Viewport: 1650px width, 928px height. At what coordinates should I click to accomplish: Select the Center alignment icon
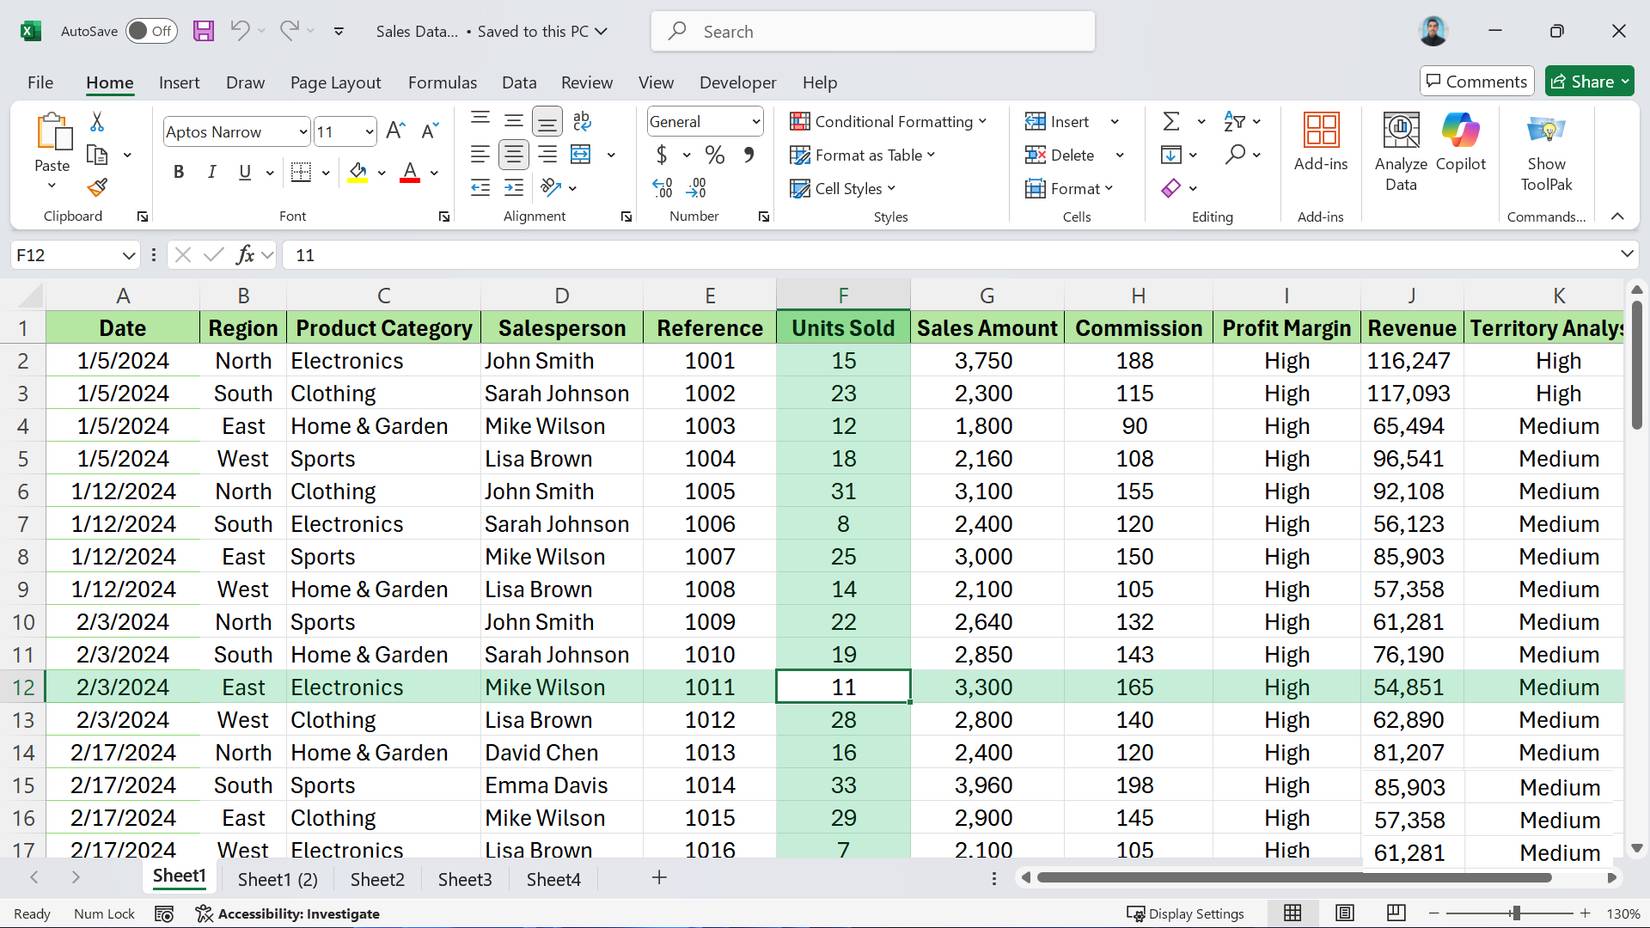(x=513, y=154)
